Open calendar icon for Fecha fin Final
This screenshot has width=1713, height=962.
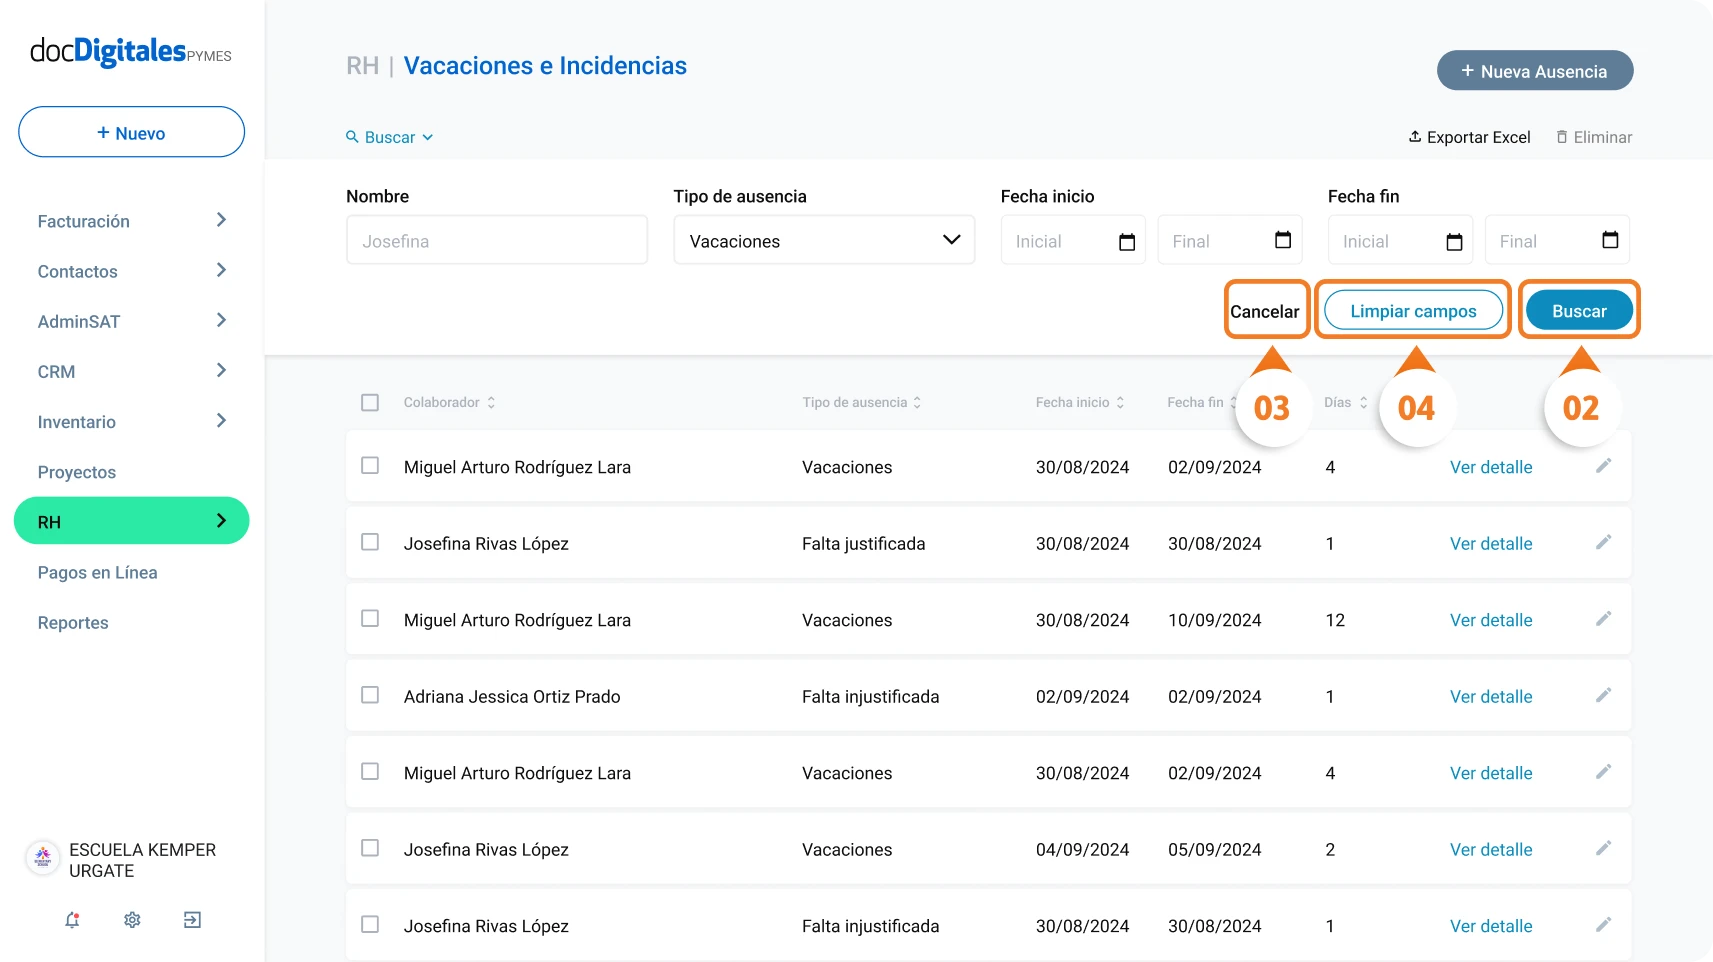click(x=1610, y=240)
